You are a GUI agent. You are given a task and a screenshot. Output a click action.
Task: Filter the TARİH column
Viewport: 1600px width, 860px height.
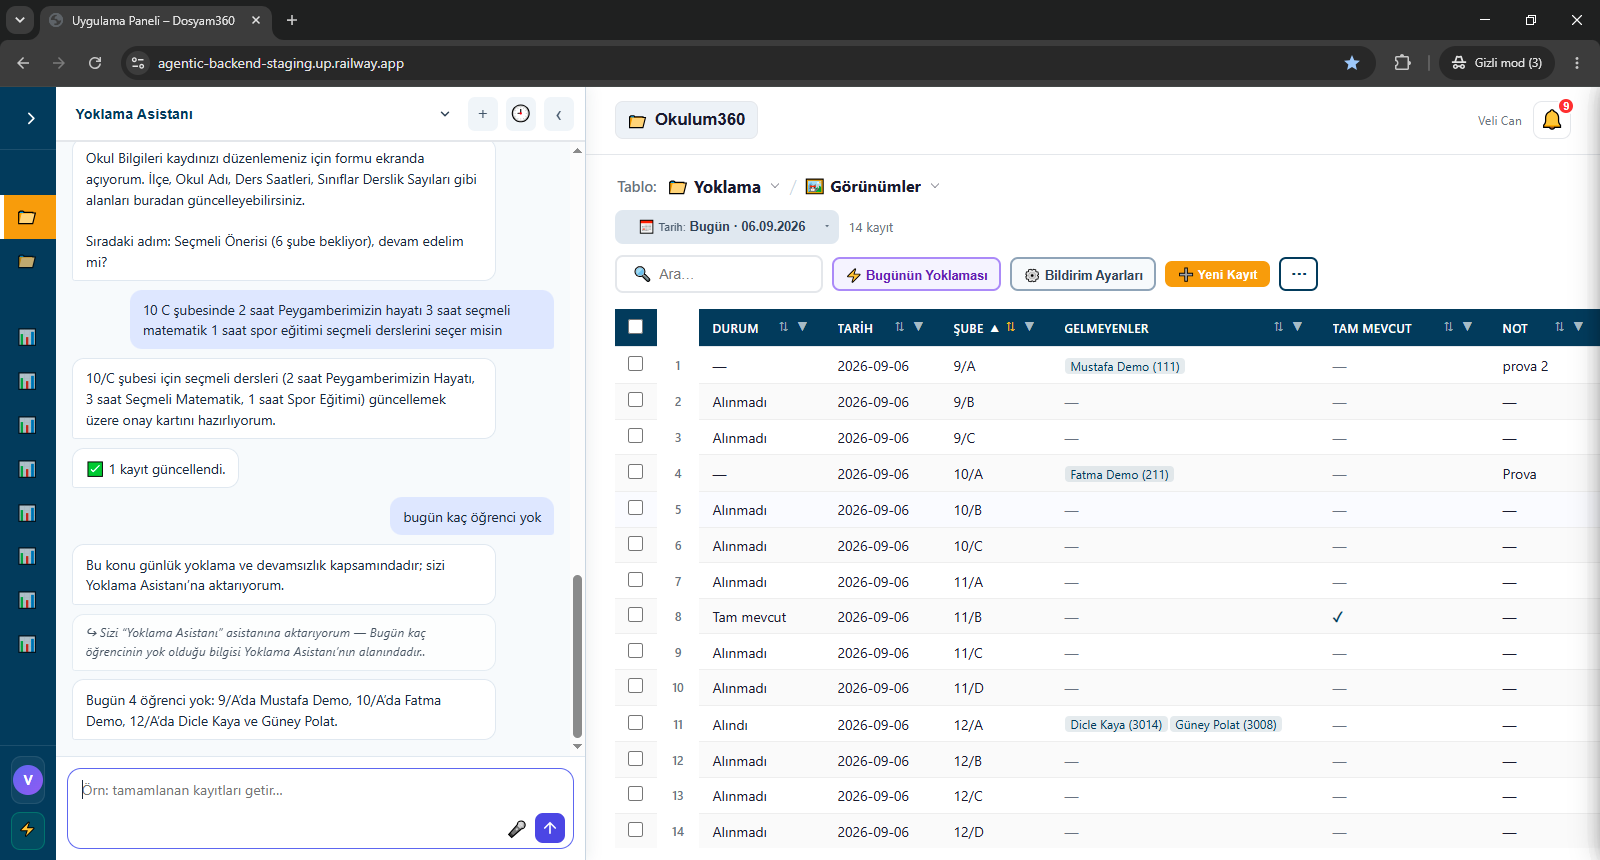[x=918, y=327]
